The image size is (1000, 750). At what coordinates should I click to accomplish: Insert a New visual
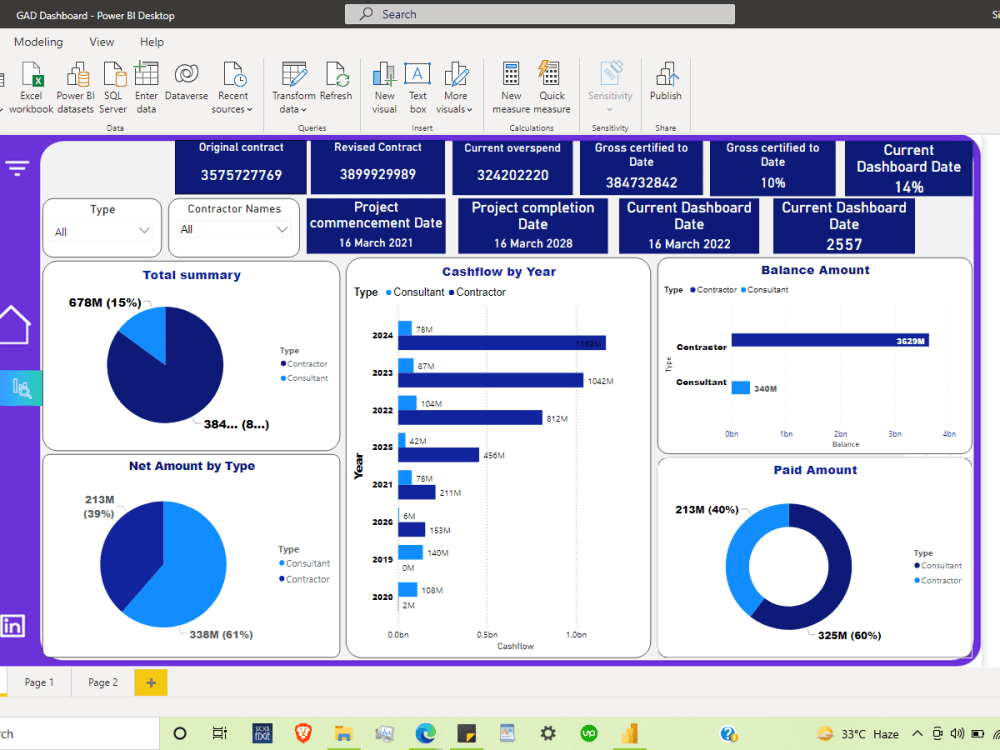click(x=385, y=88)
